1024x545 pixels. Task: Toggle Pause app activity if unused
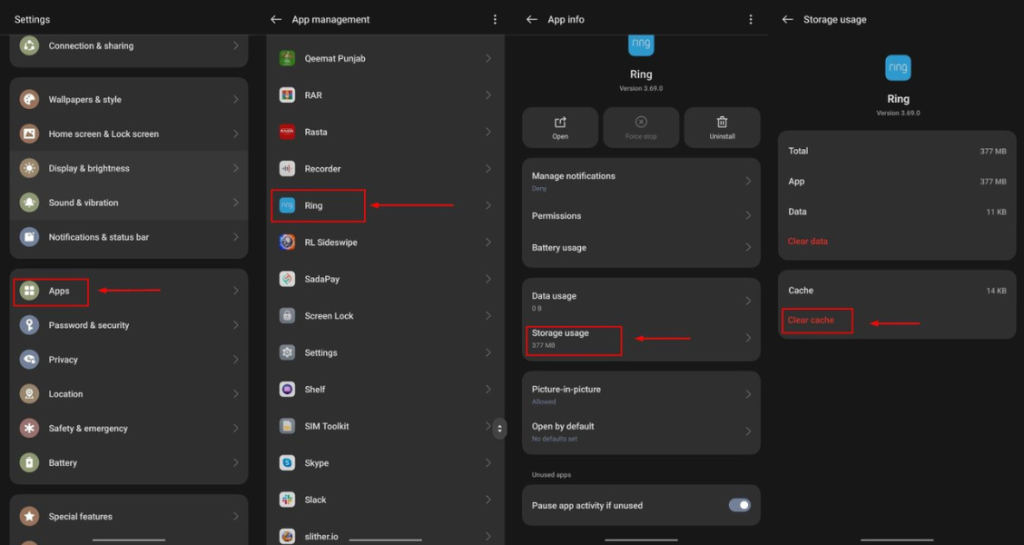pos(739,505)
